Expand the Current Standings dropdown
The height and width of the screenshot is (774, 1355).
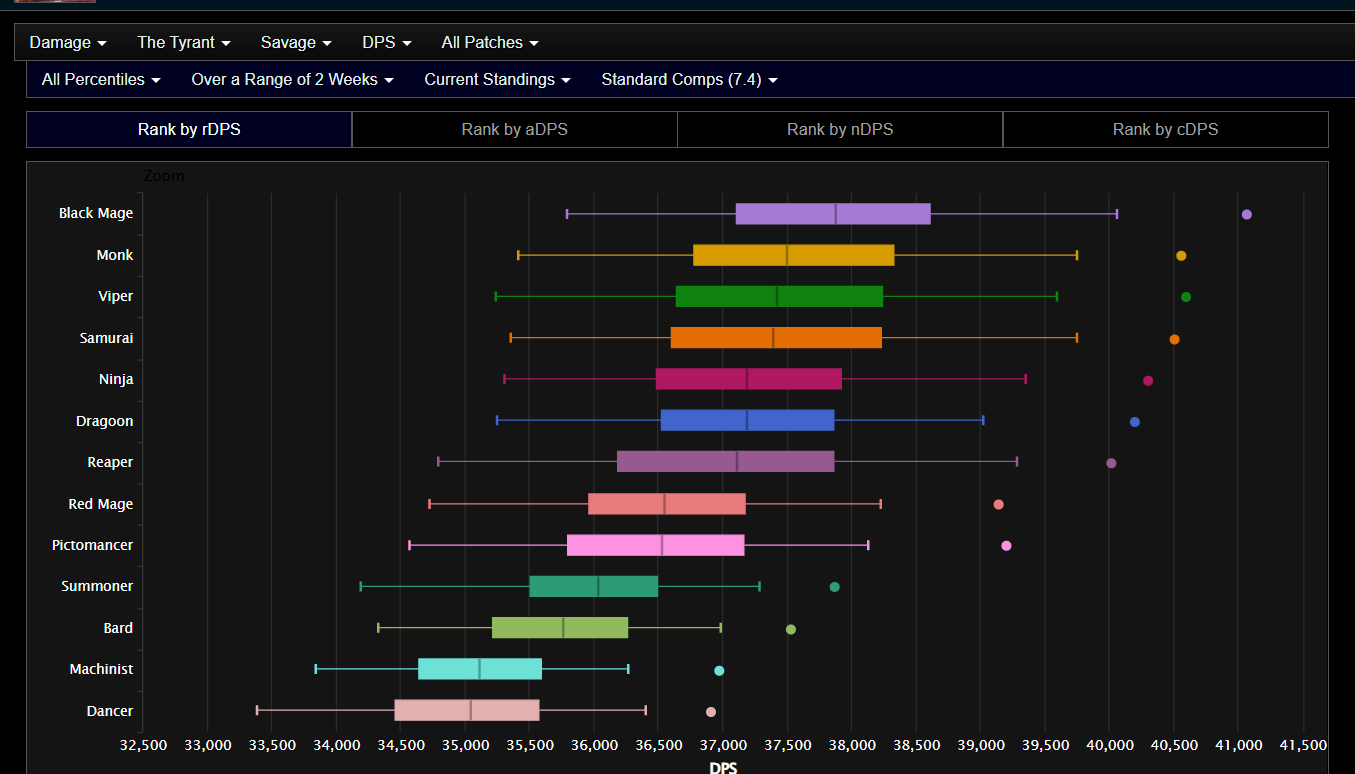click(497, 79)
